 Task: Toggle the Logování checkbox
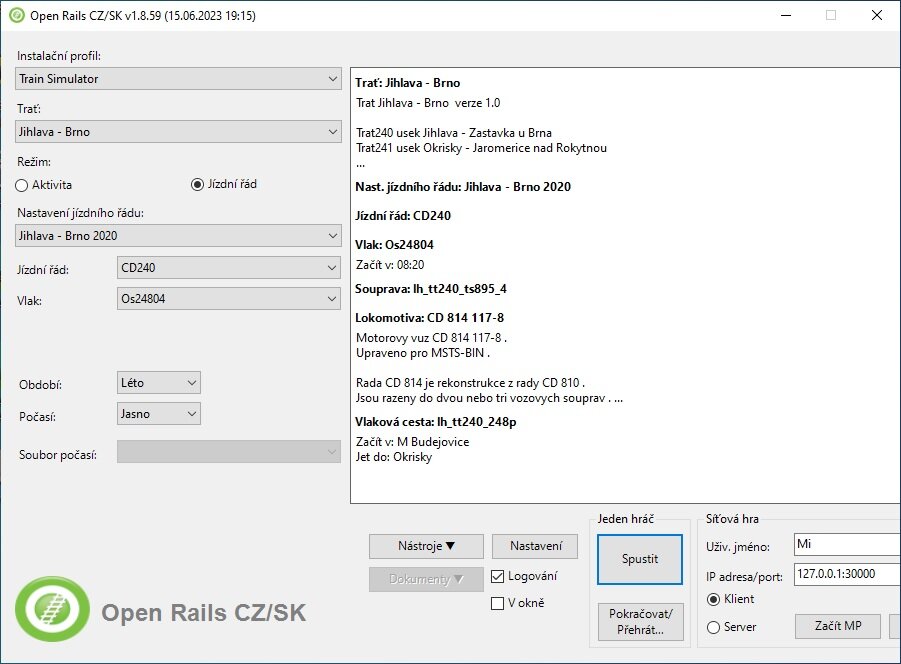pyautogui.click(x=499, y=577)
